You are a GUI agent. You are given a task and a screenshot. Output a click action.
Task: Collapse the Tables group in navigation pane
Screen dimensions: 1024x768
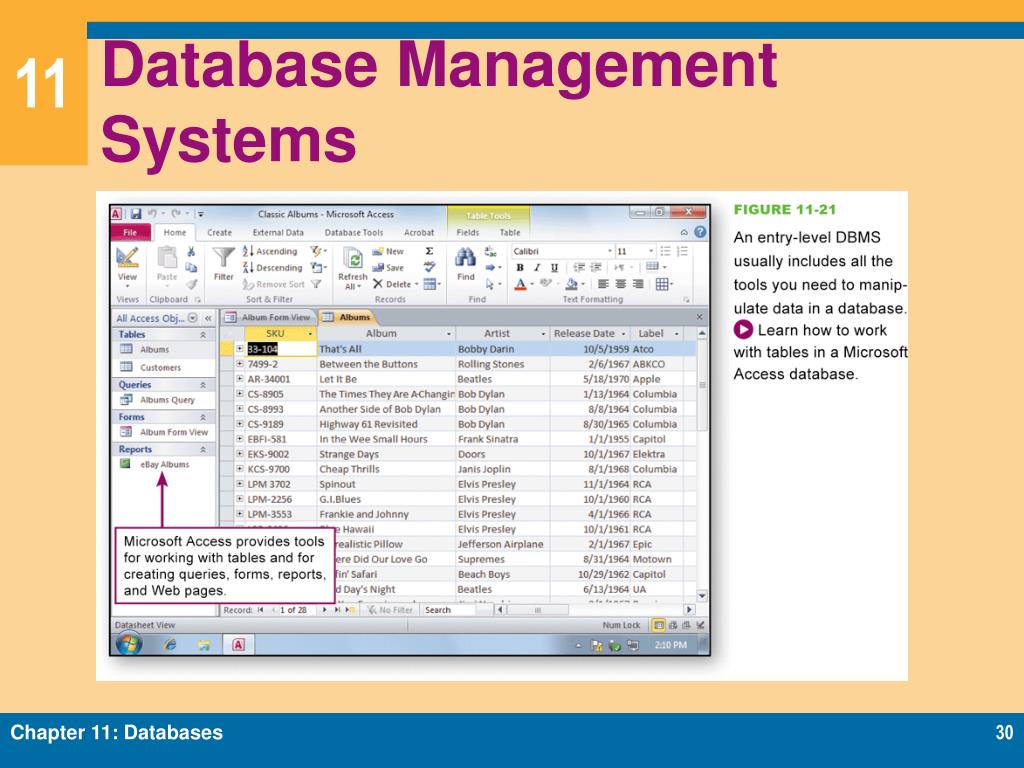203,334
